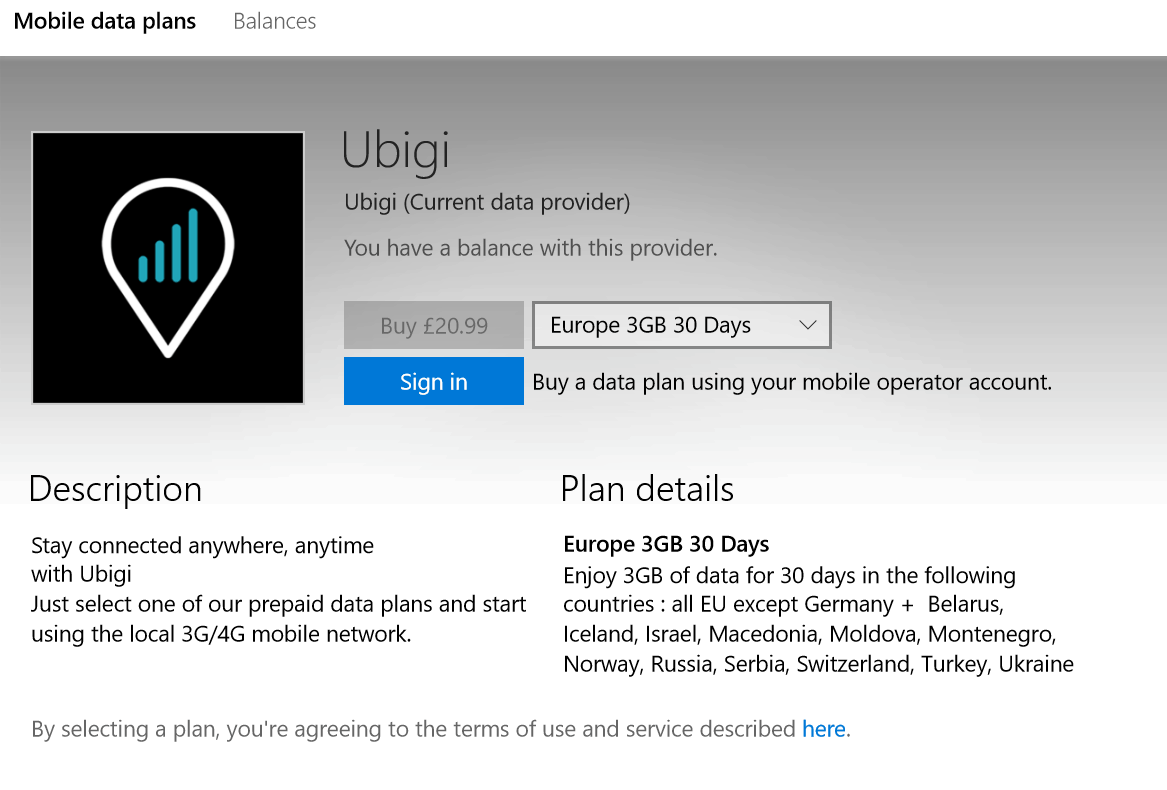Click the Description heading
The height and width of the screenshot is (790, 1167).
(115, 490)
